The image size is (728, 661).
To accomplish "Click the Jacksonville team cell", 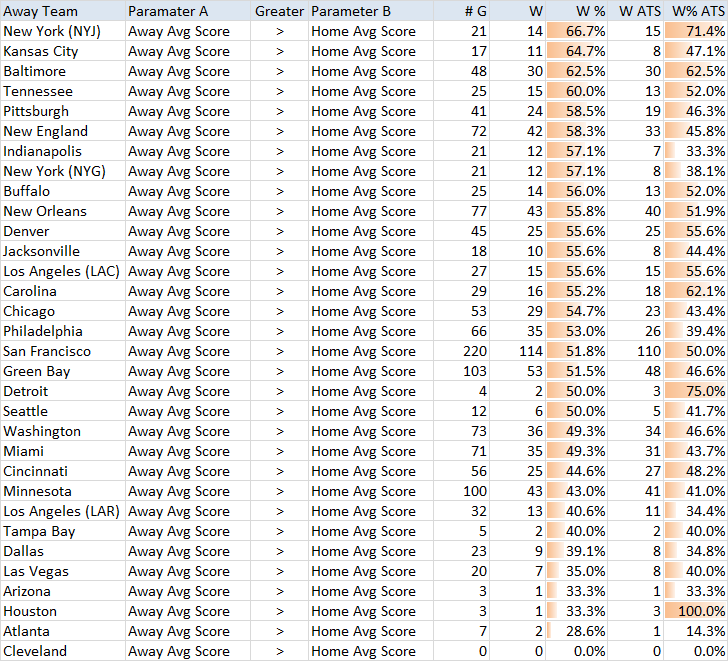I will [x=63, y=251].
